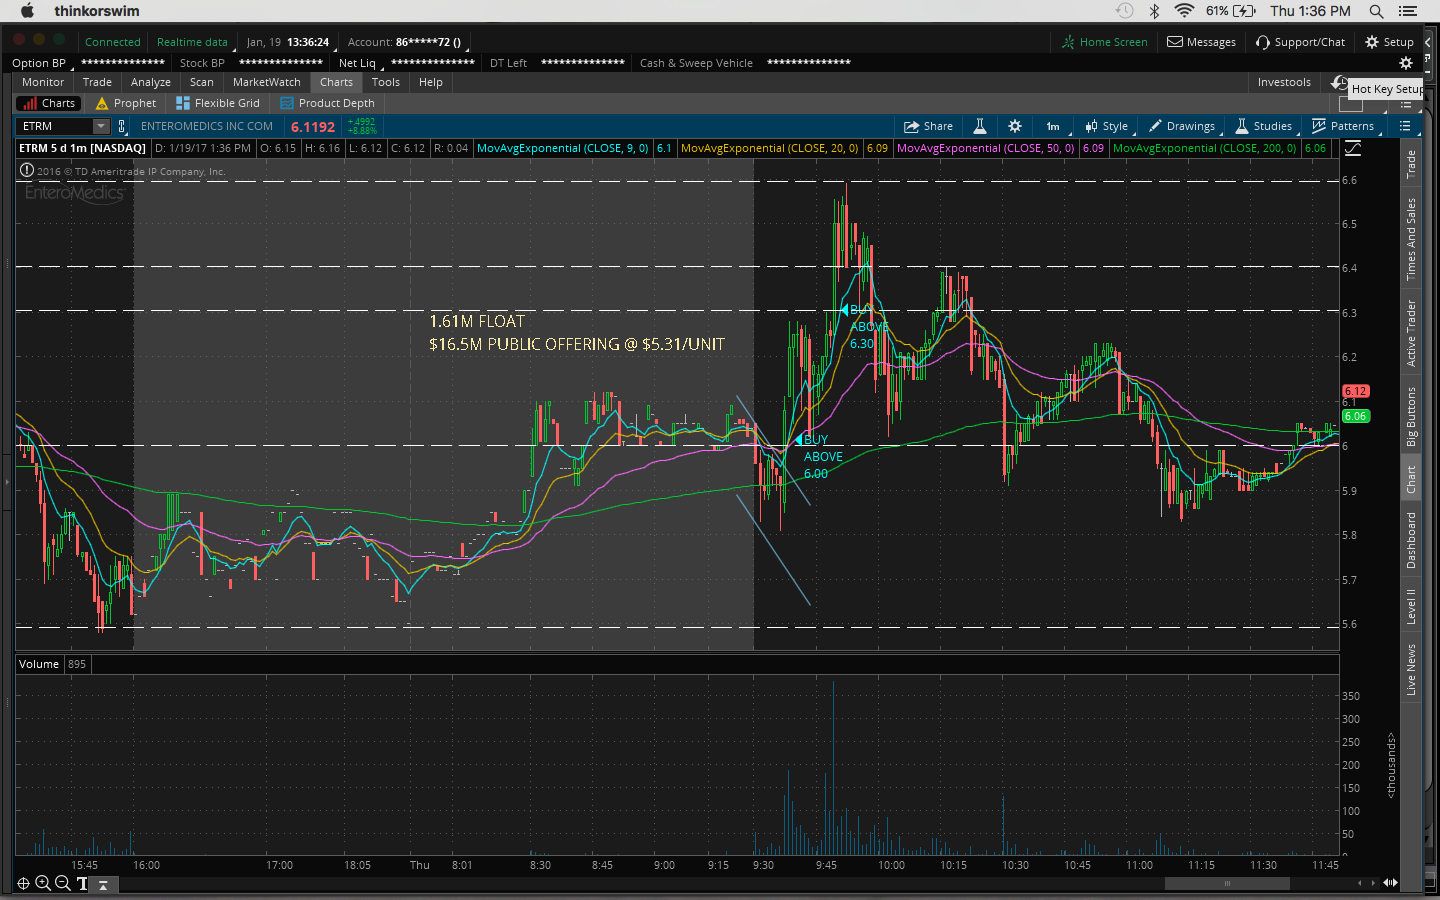Zoom in on the chart
The image size is (1440, 900).
43,883
